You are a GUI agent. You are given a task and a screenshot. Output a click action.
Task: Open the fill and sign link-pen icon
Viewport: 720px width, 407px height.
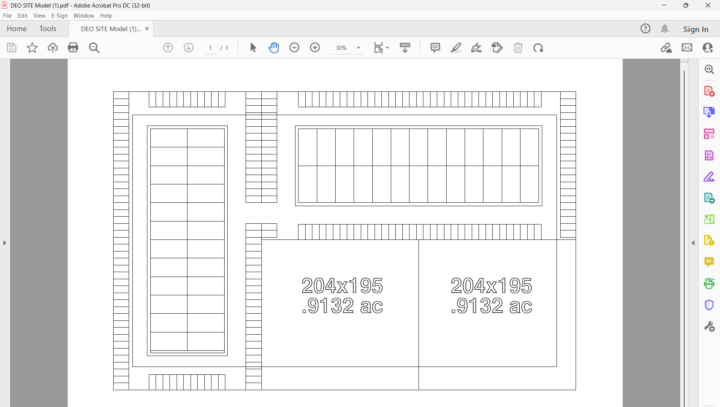tap(666, 48)
